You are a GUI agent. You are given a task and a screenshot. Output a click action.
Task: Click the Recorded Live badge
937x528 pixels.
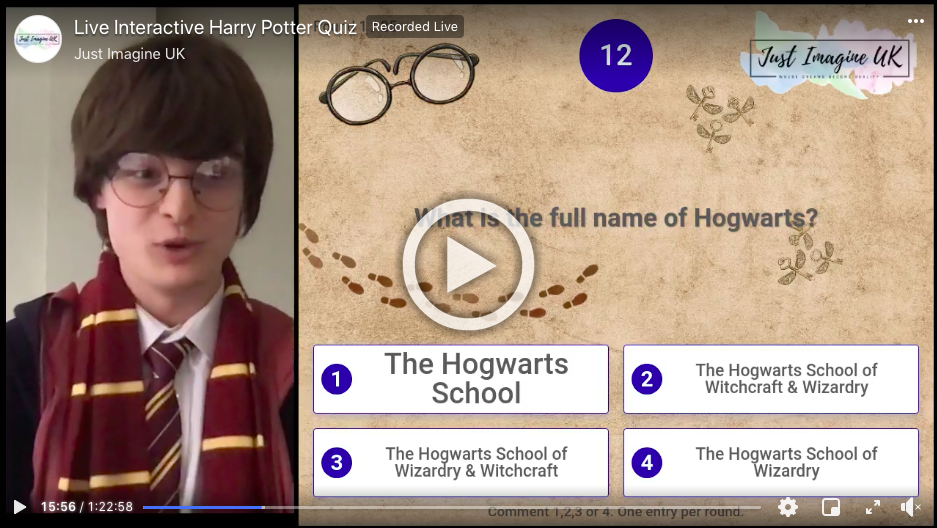[x=415, y=27]
